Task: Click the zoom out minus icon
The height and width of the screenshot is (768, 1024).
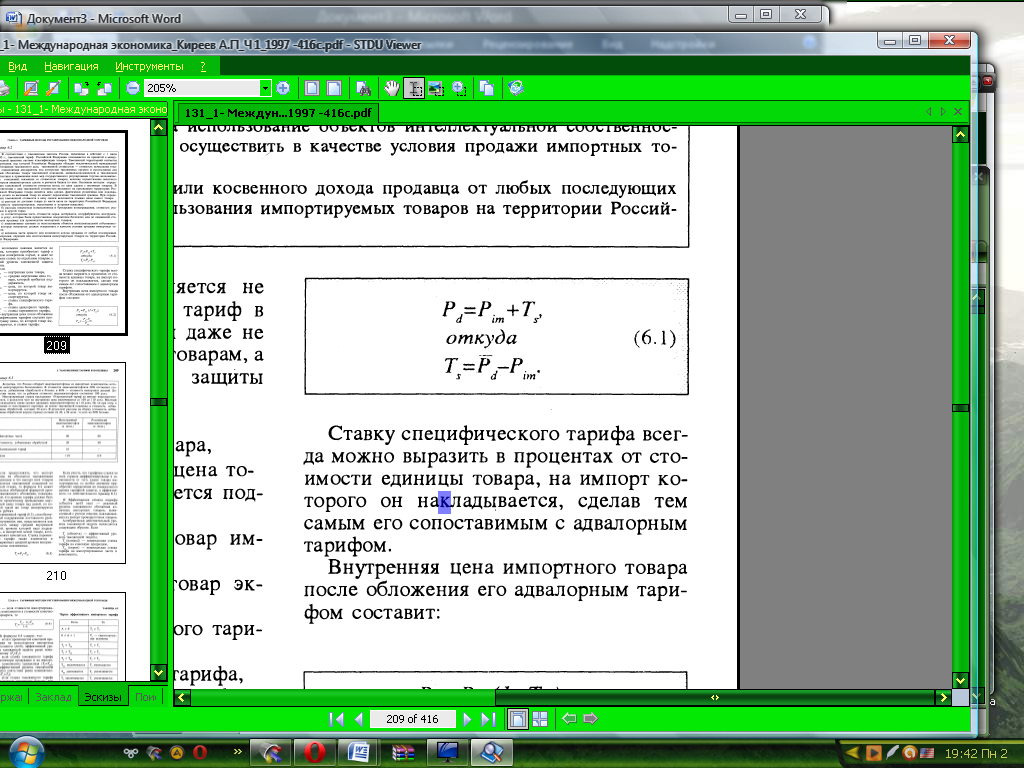Action: [x=133, y=88]
